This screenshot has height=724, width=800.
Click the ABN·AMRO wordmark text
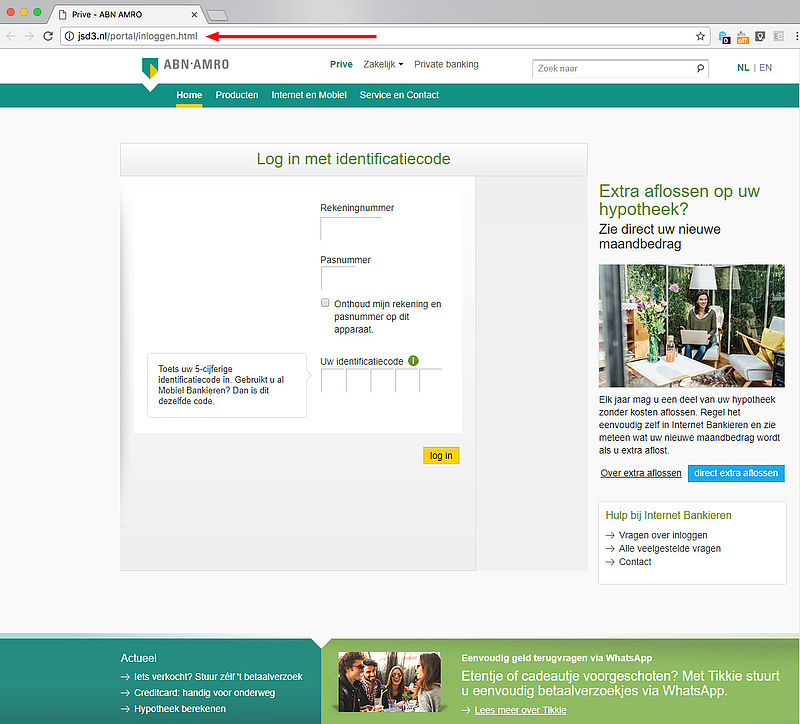pyautogui.click(x=196, y=64)
